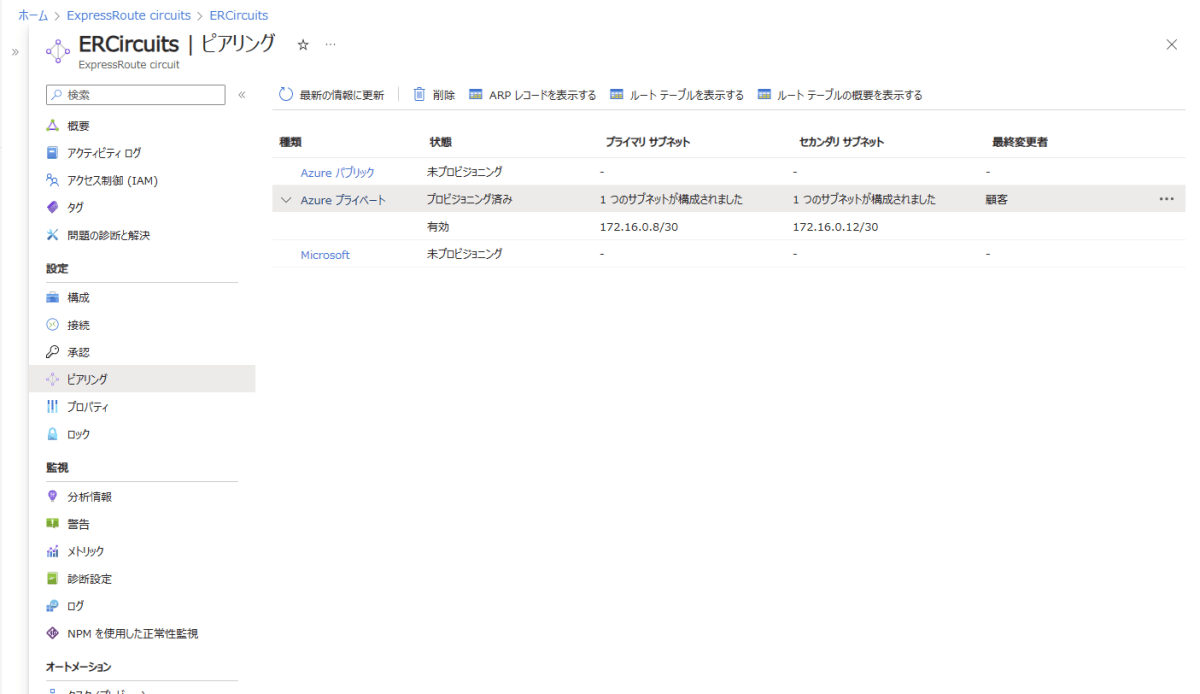Screen dimensions: 1200x694
Task: Click ARP レコードを表示する
Action: pyautogui.click(x=532, y=95)
